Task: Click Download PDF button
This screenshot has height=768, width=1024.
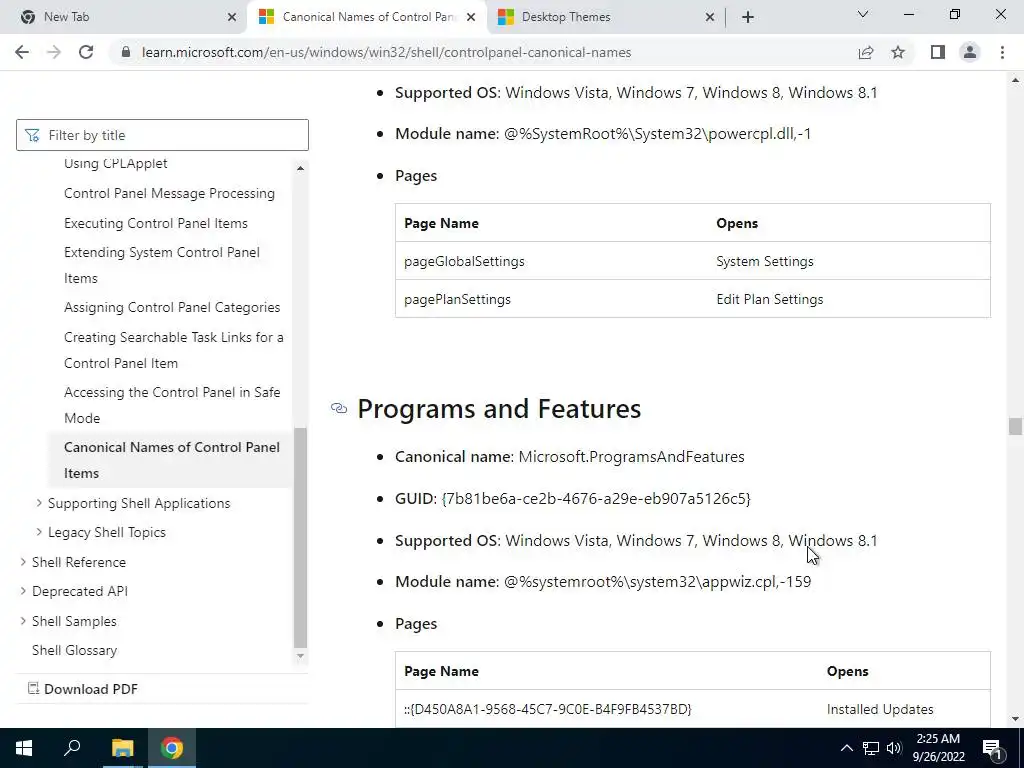Action: [83, 689]
